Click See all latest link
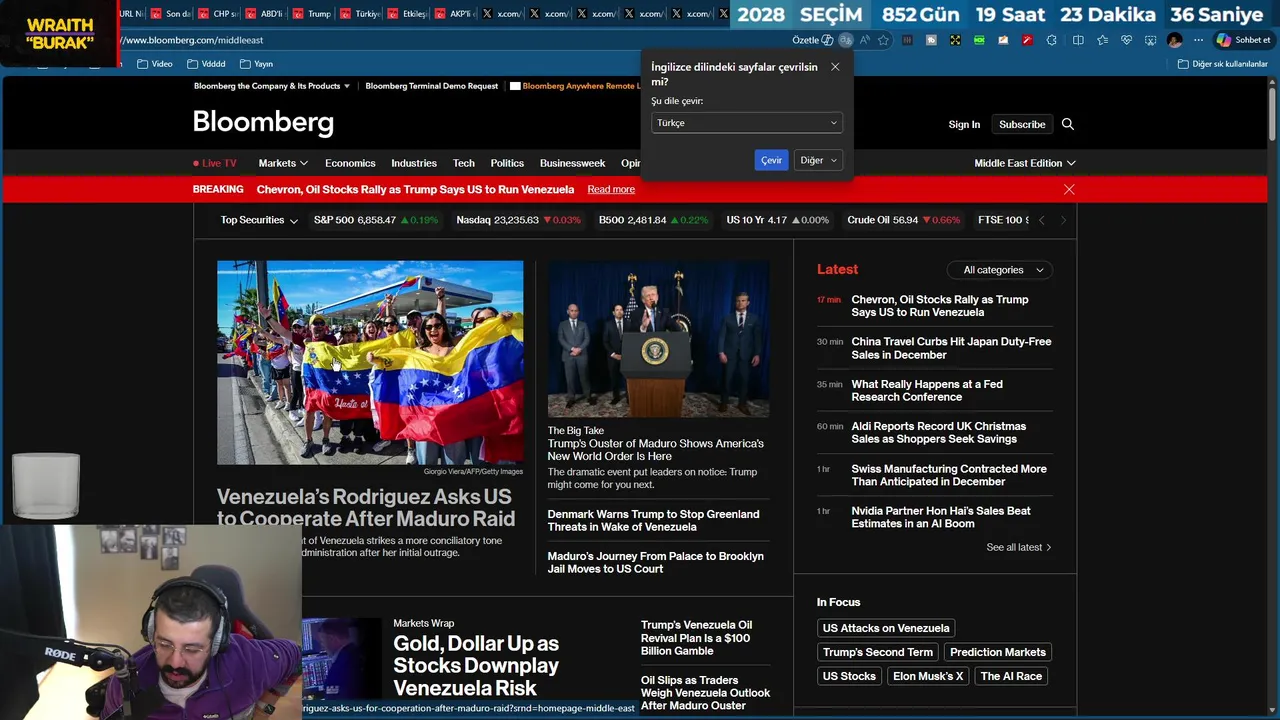Viewport: 1280px width, 720px height. (1019, 547)
